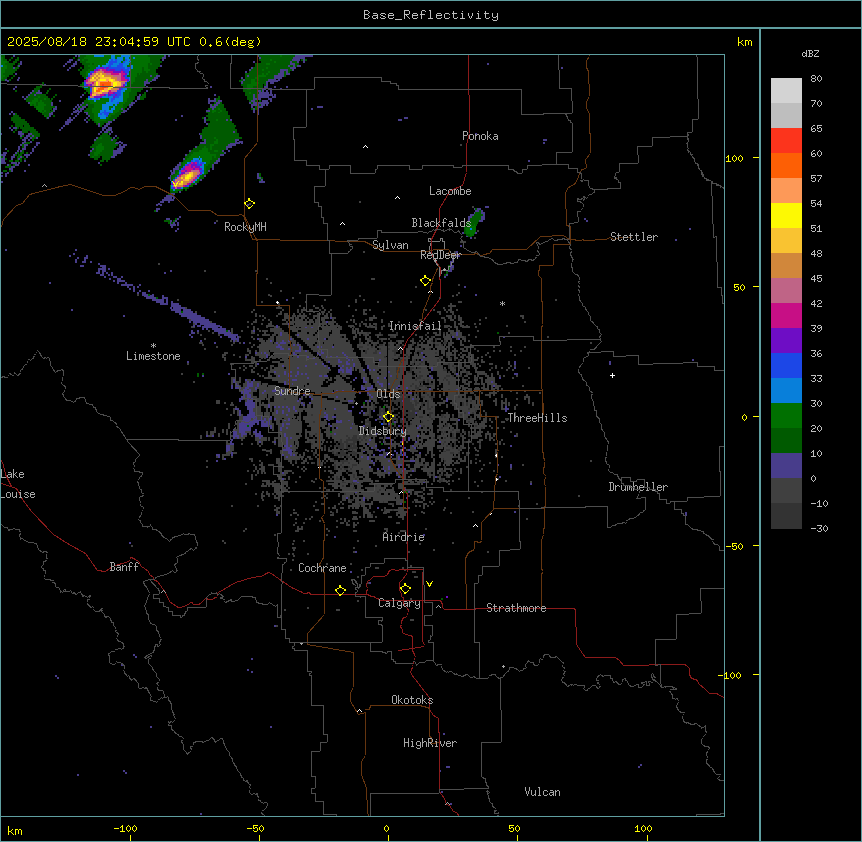Click the Drumheller label
Screen dimensions: 862x842
(x=638, y=487)
